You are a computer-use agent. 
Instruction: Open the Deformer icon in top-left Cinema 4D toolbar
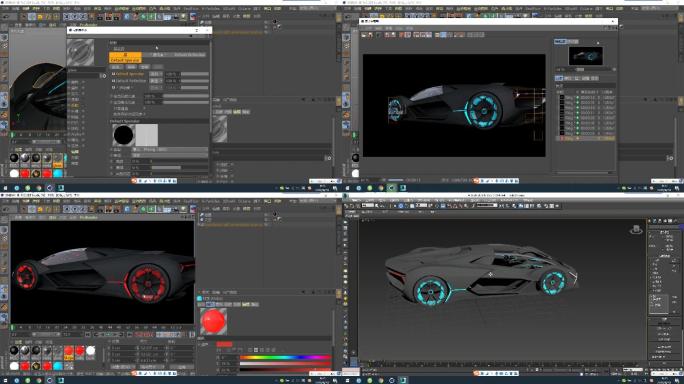point(159,17)
